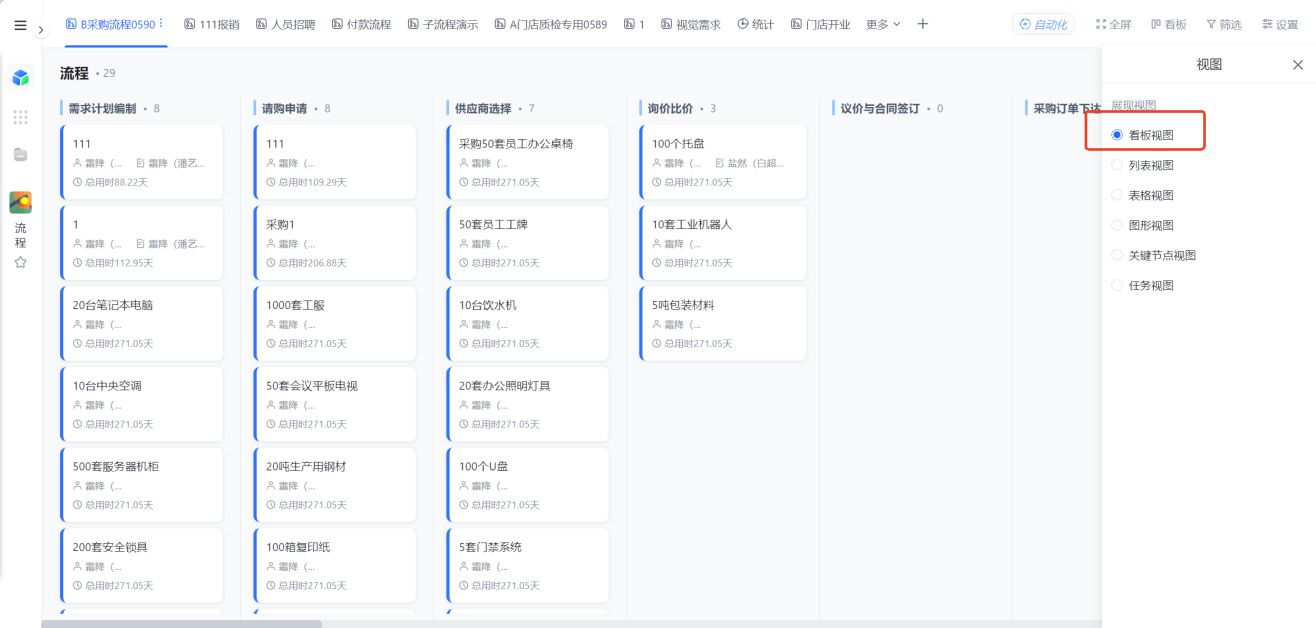Click the 议价与合同签订 column header
The height and width of the screenshot is (628, 1316).
tap(880, 108)
